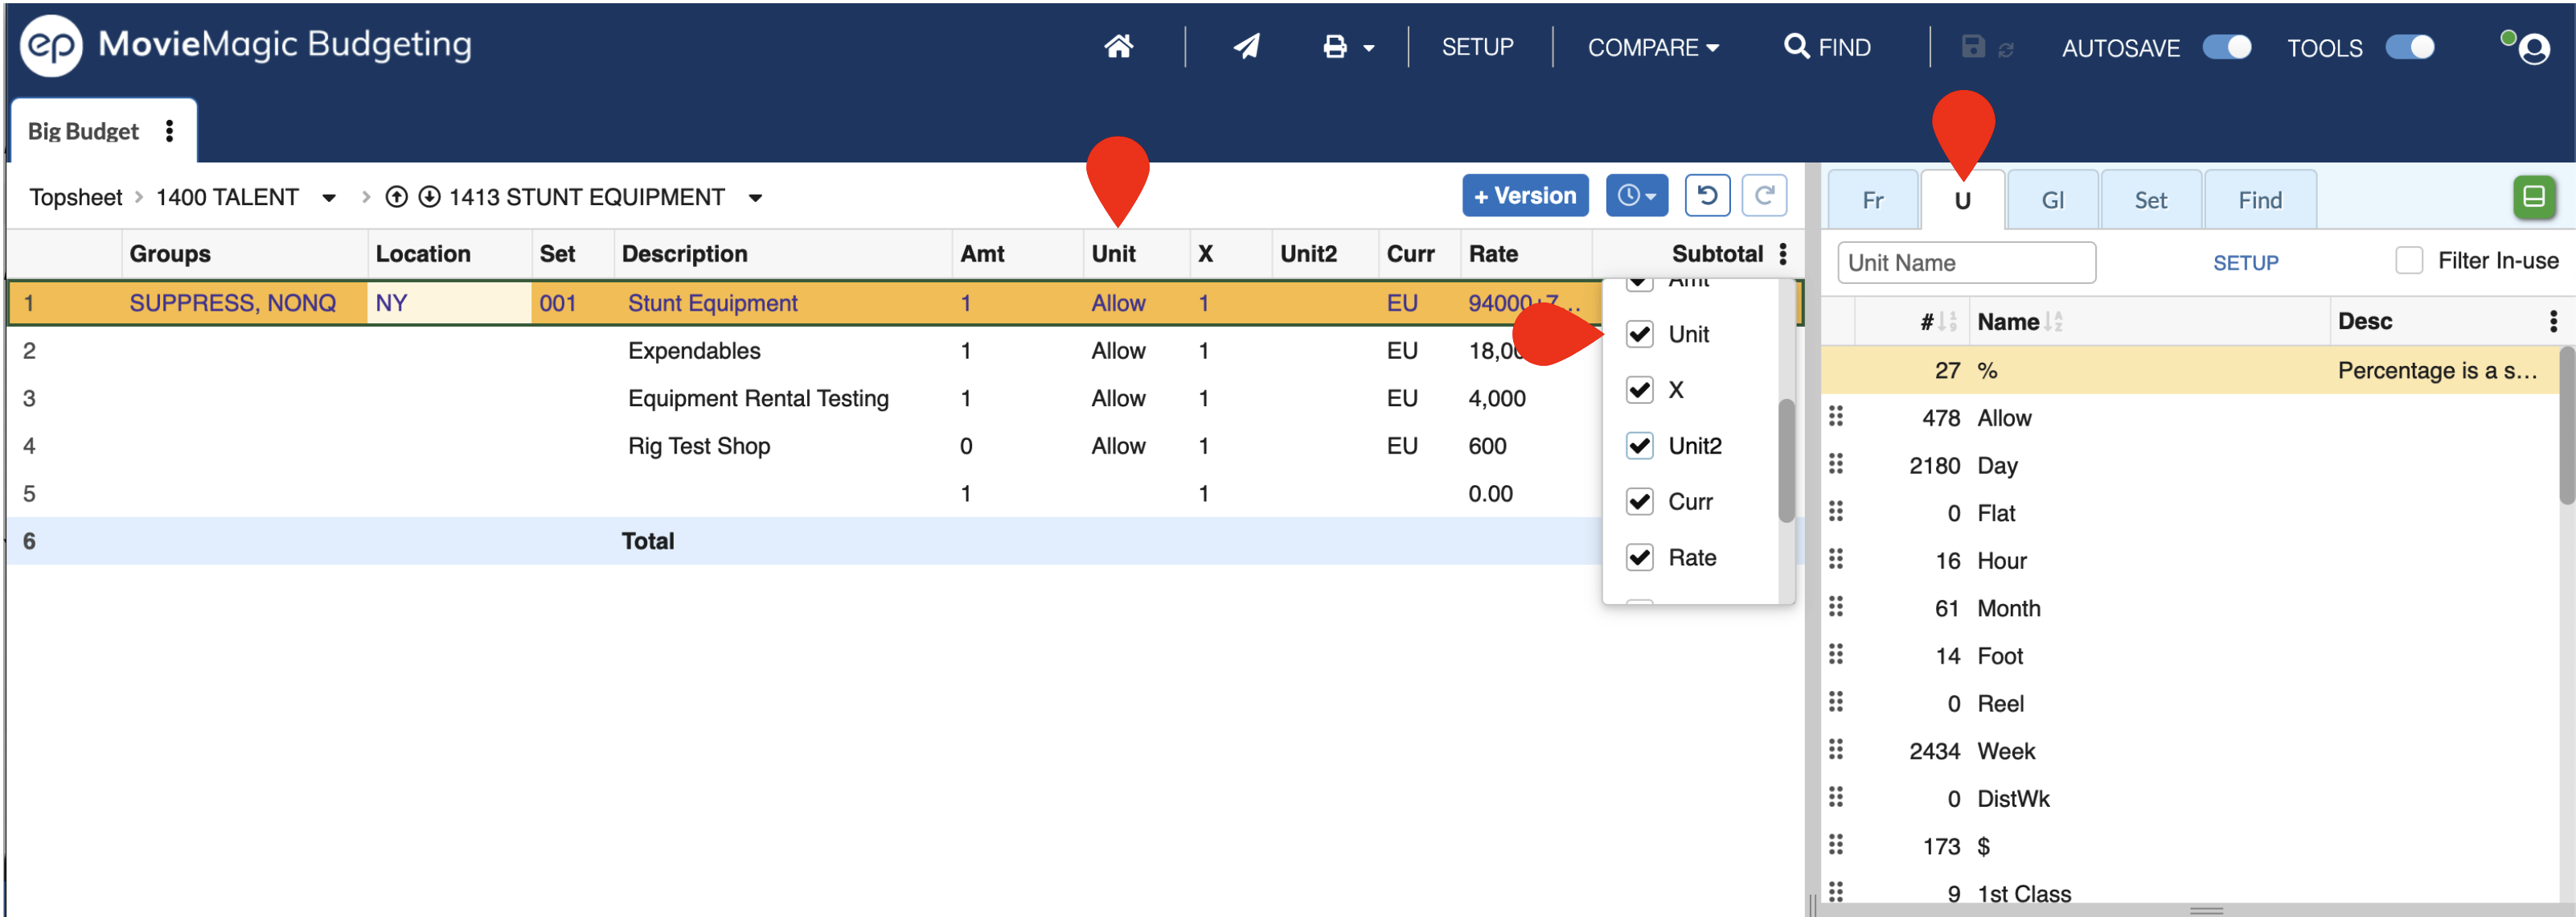The height and width of the screenshot is (917, 2576).
Task: Click the sync refresh icon beside save
Action: point(2005,49)
